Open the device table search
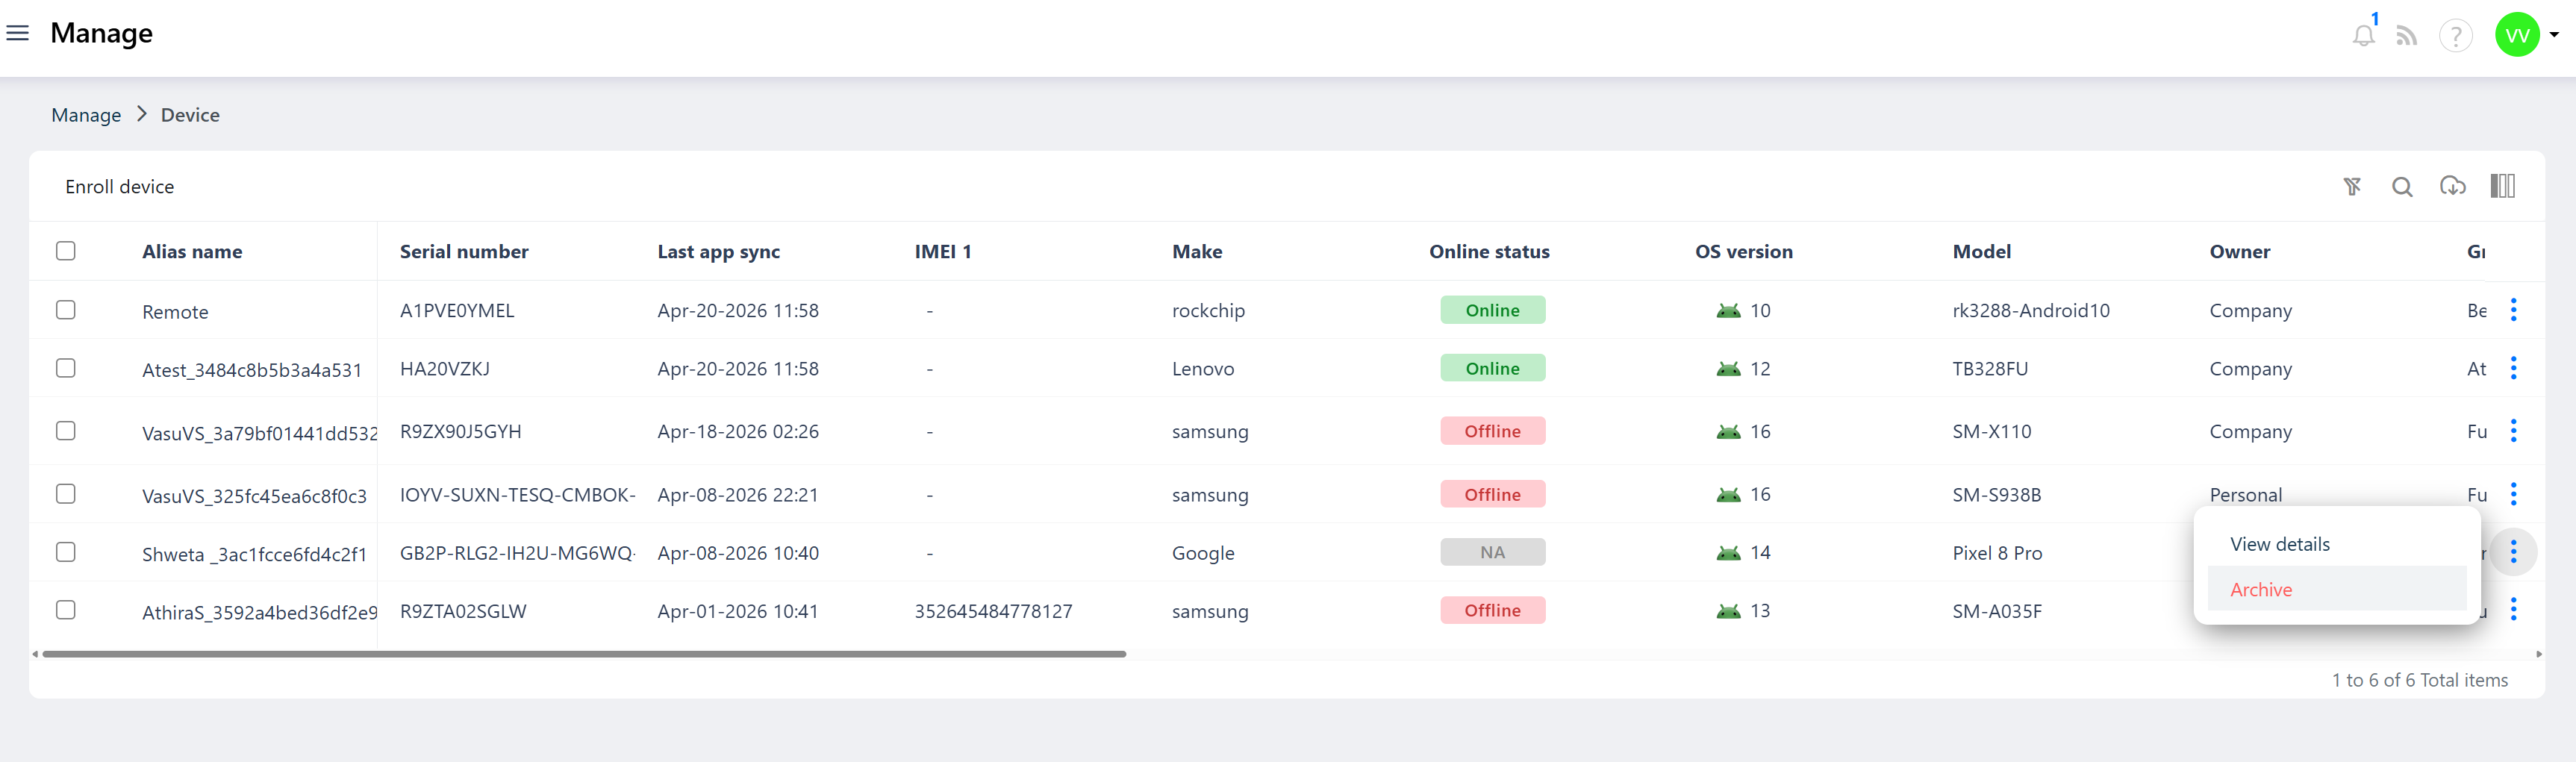The width and height of the screenshot is (2576, 762). (x=2402, y=186)
